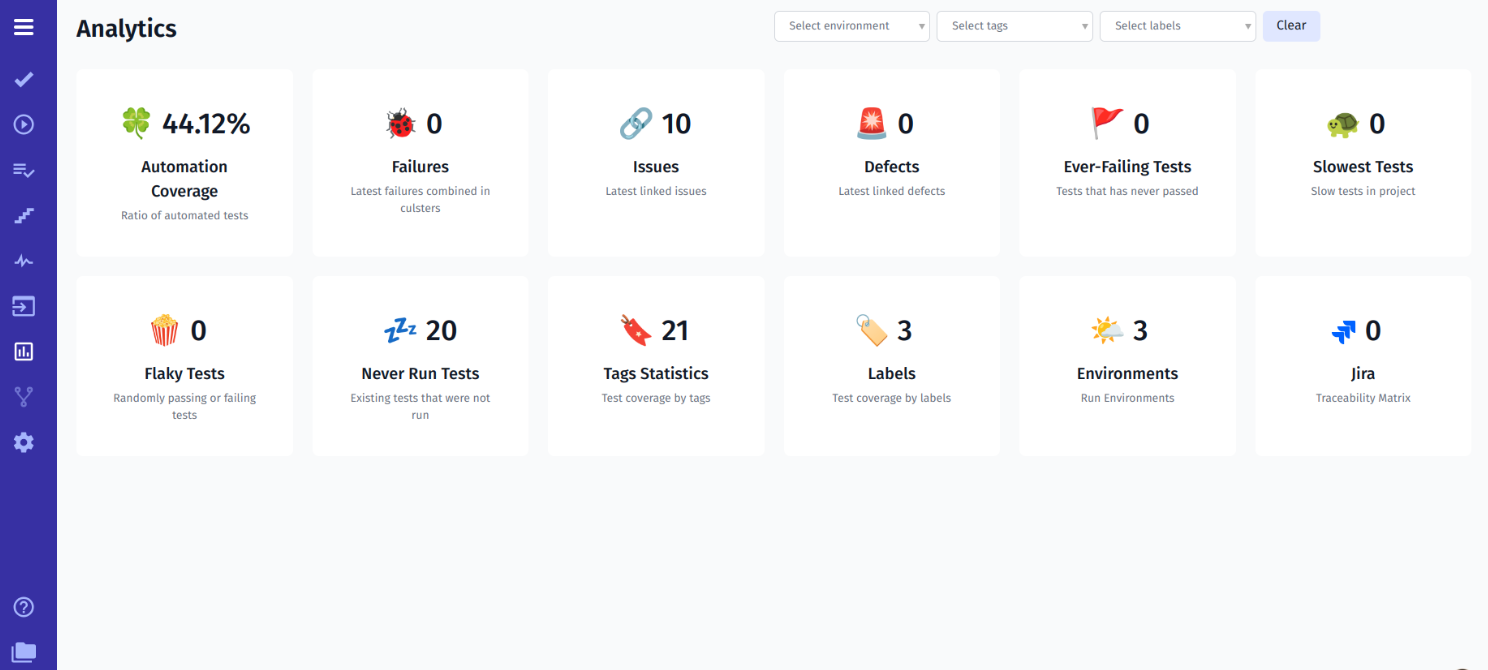Open help via the question mark icon
The height and width of the screenshot is (670, 1488).
[23, 606]
